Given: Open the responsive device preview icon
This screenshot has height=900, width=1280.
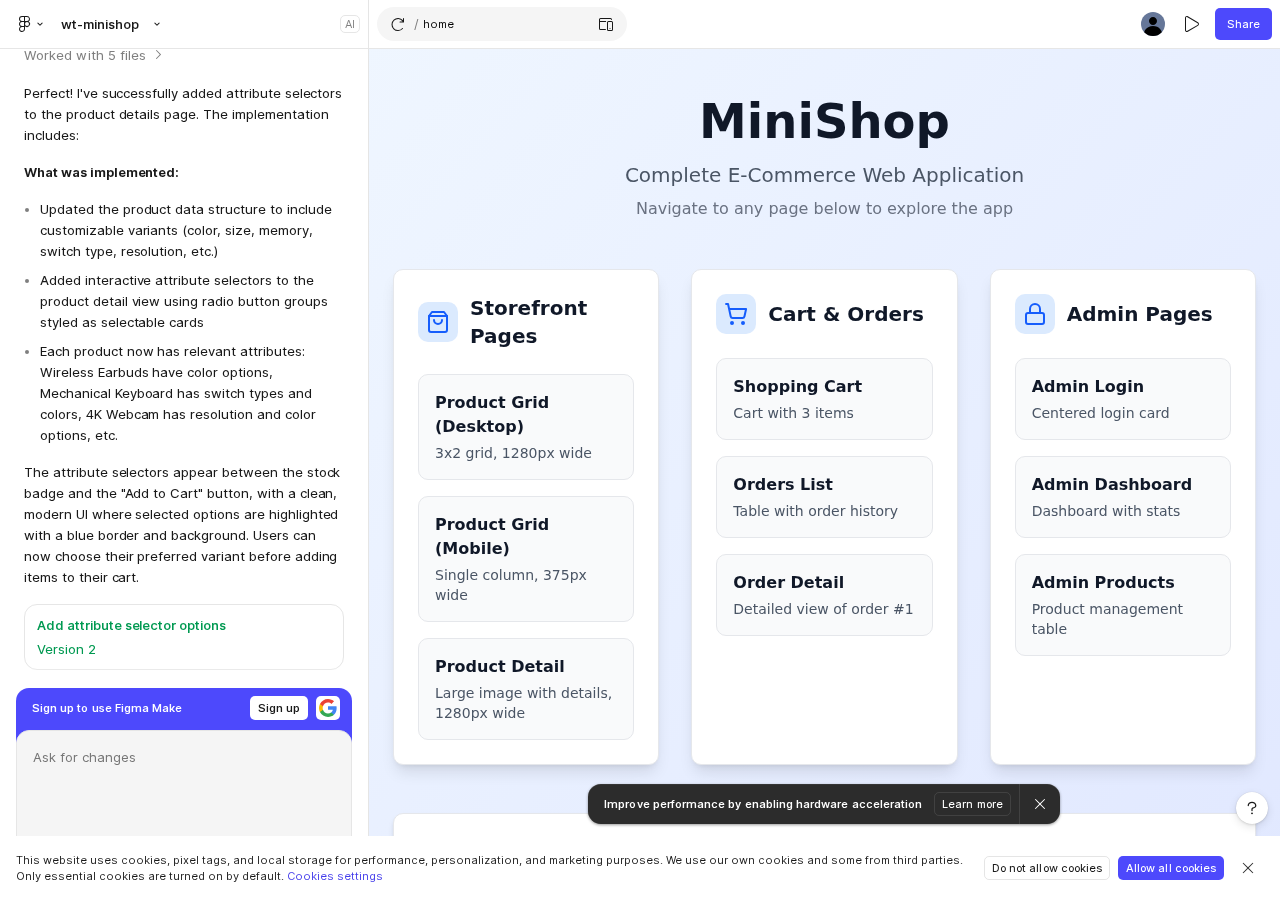Looking at the screenshot, I should pyautogui.click(x=604, y=23).
